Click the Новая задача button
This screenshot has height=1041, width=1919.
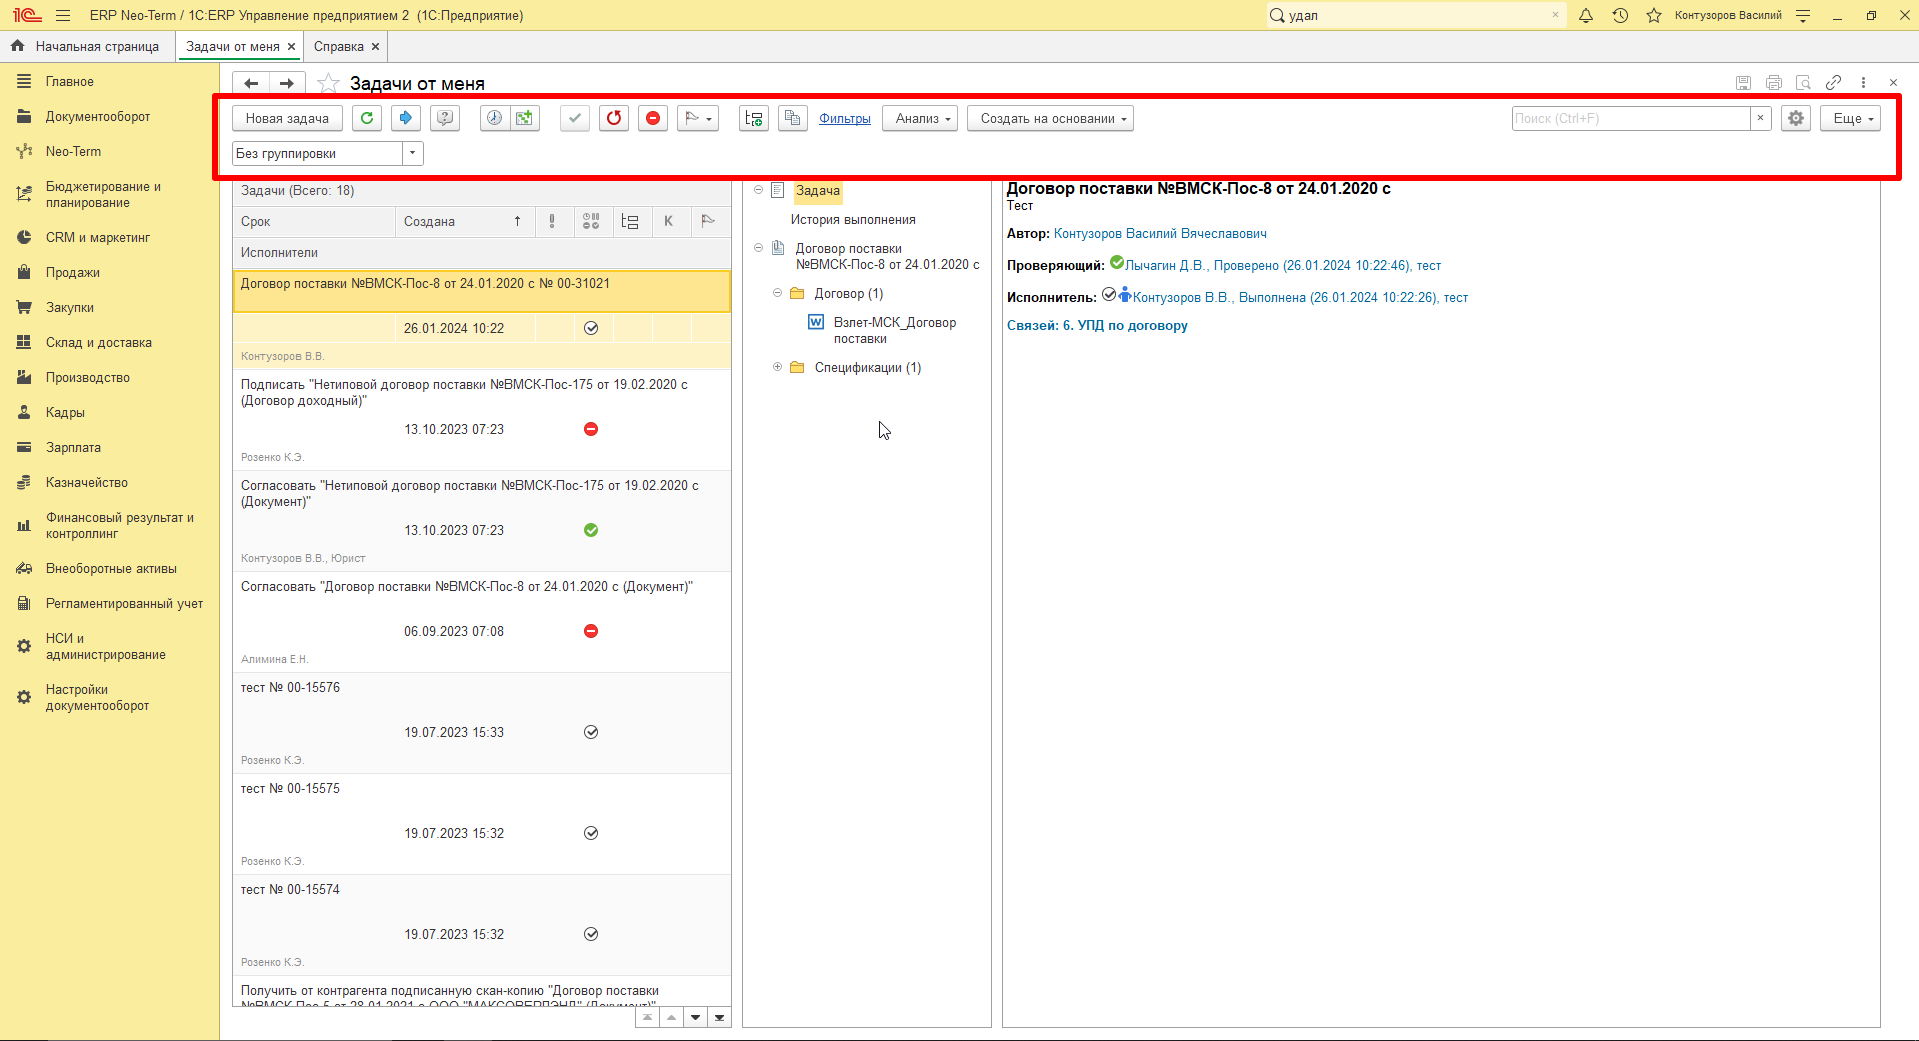pos(287,118)
